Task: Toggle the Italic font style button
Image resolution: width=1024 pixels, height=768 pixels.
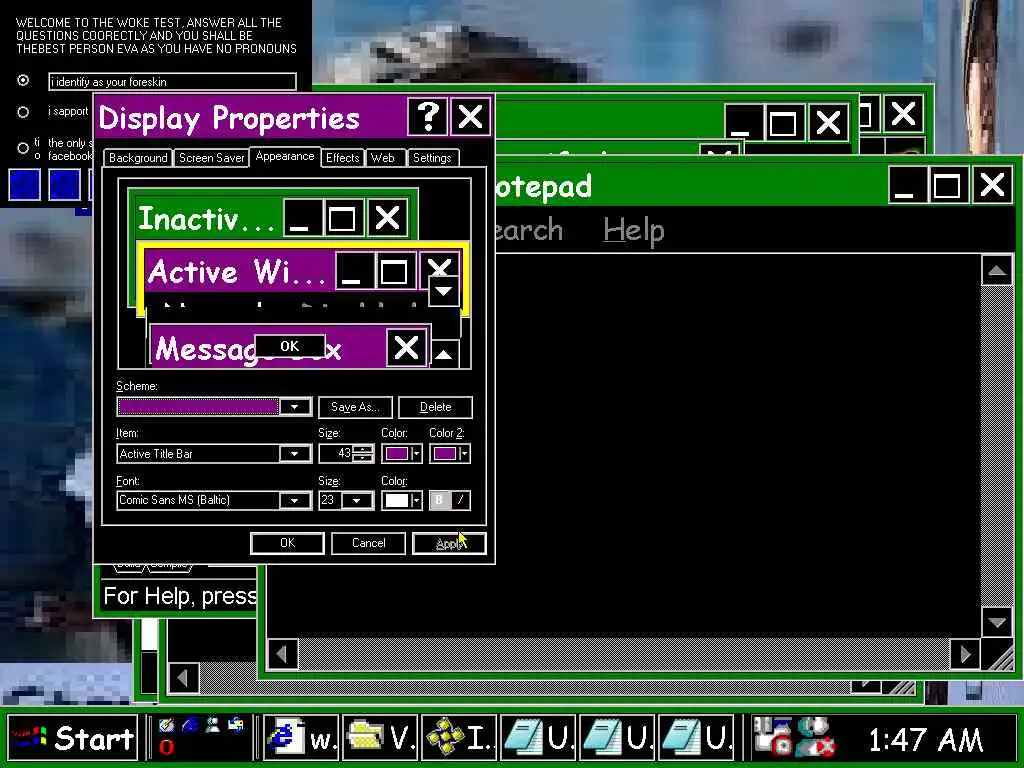Action: [x=460, y=500]
